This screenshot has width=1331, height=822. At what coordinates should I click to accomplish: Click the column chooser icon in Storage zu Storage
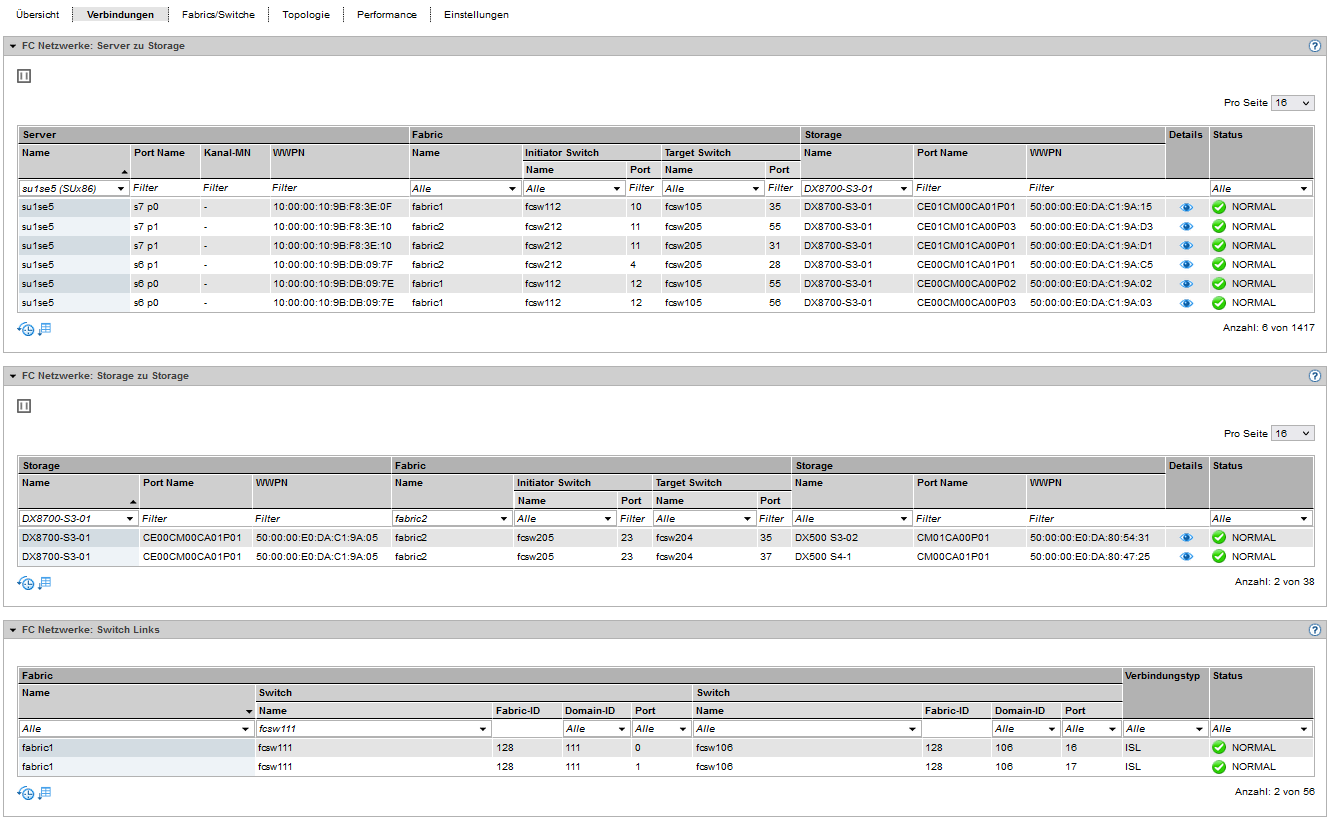(x=25, y=406)
